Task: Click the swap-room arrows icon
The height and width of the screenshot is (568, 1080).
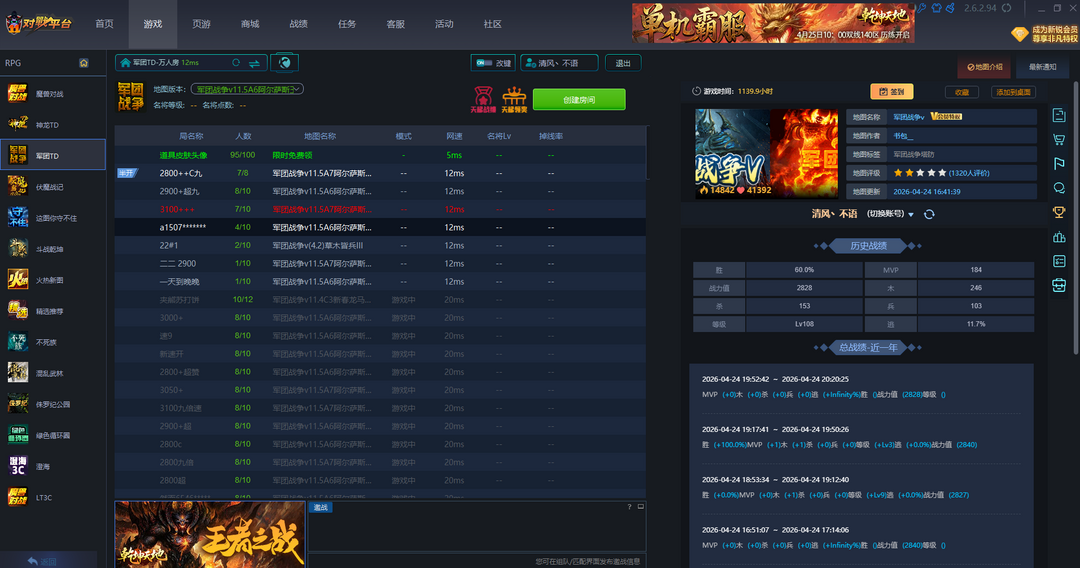Action: coord(254,63)
